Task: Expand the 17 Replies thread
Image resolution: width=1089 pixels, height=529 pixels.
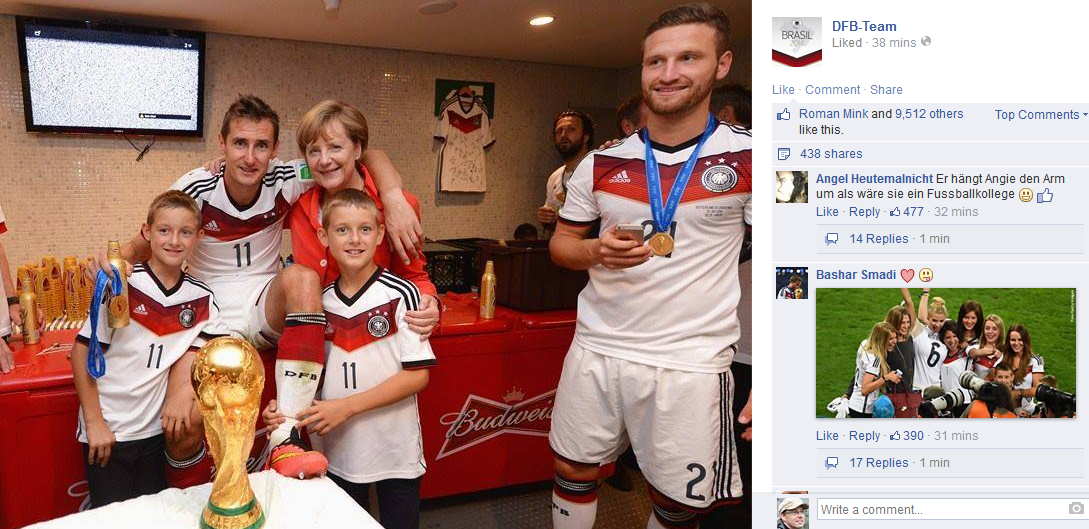Action: point(879,462)
